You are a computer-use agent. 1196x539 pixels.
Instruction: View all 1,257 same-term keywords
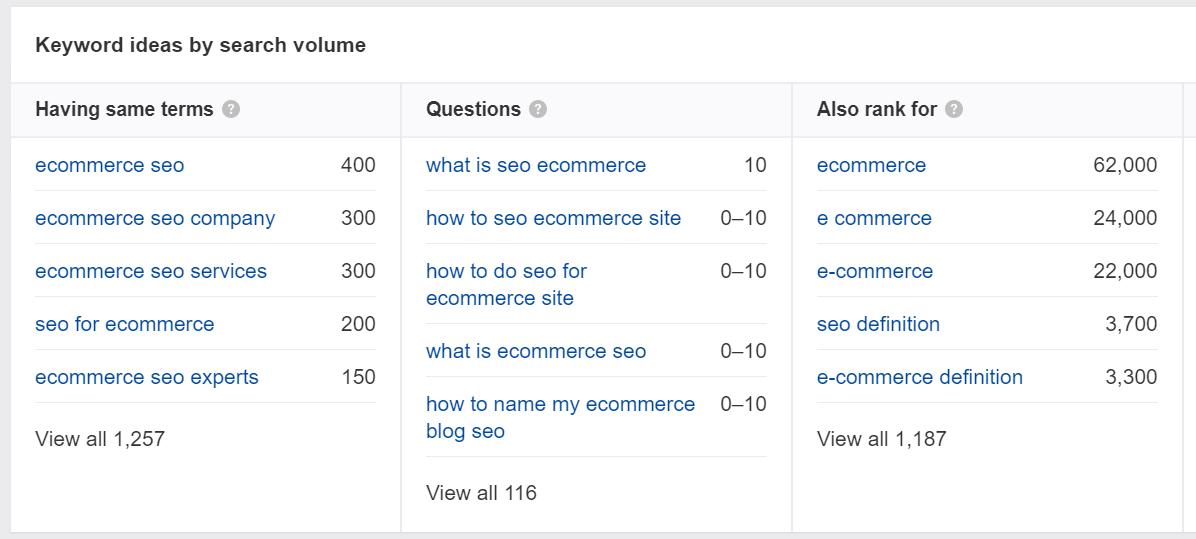(x=100, y=438)
